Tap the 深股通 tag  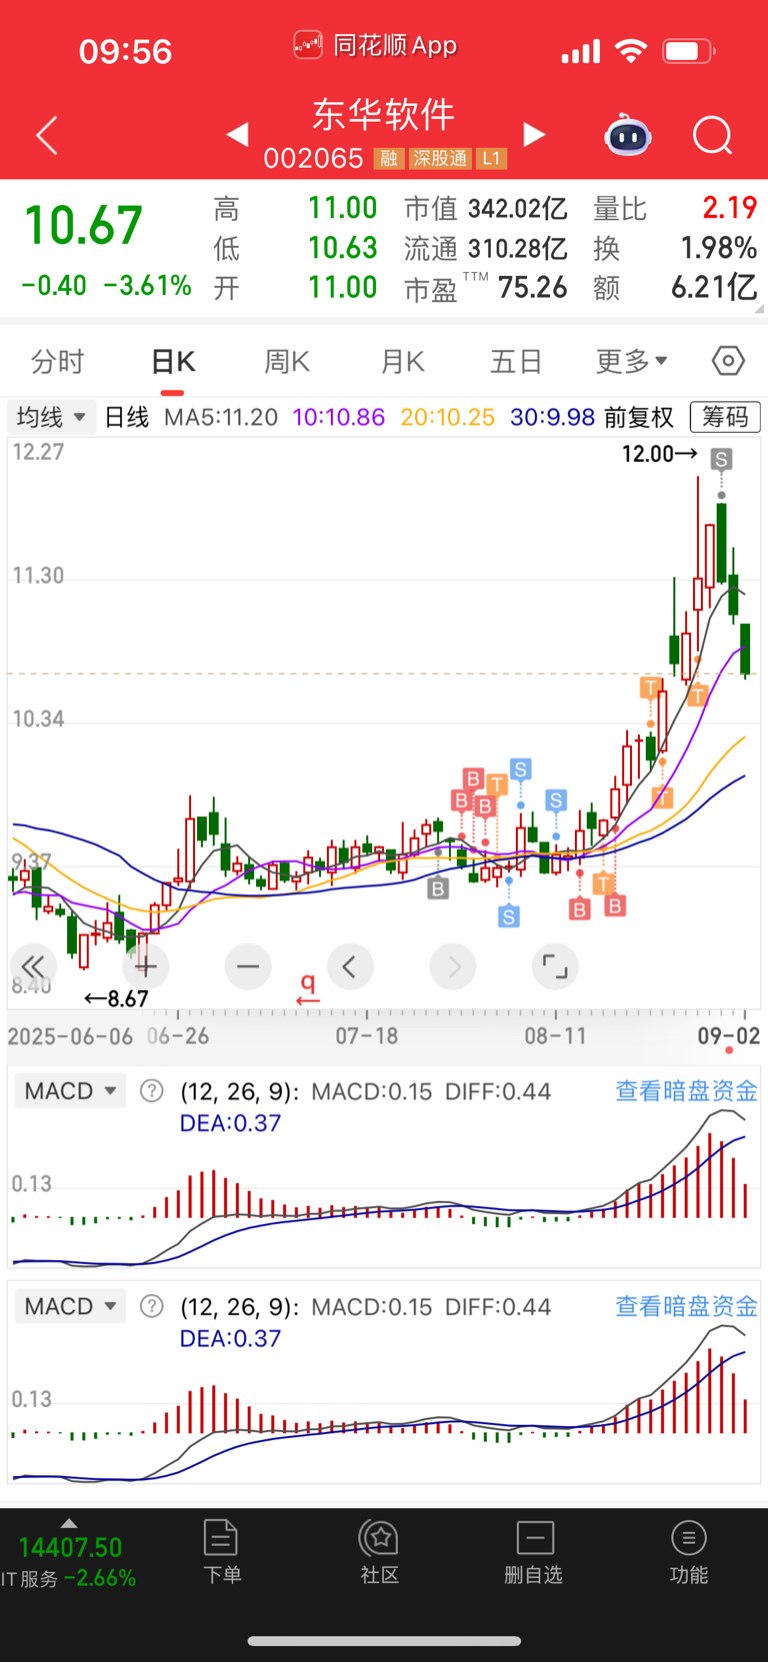point(440,158)
